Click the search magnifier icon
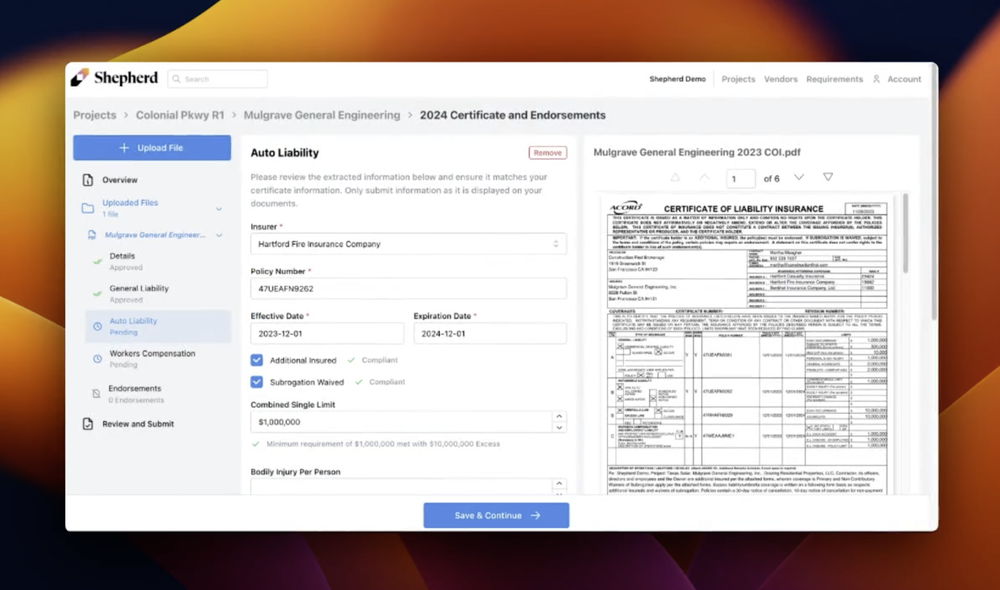The width and height of the screenshot is (1000, 590). tap(177, 79)
